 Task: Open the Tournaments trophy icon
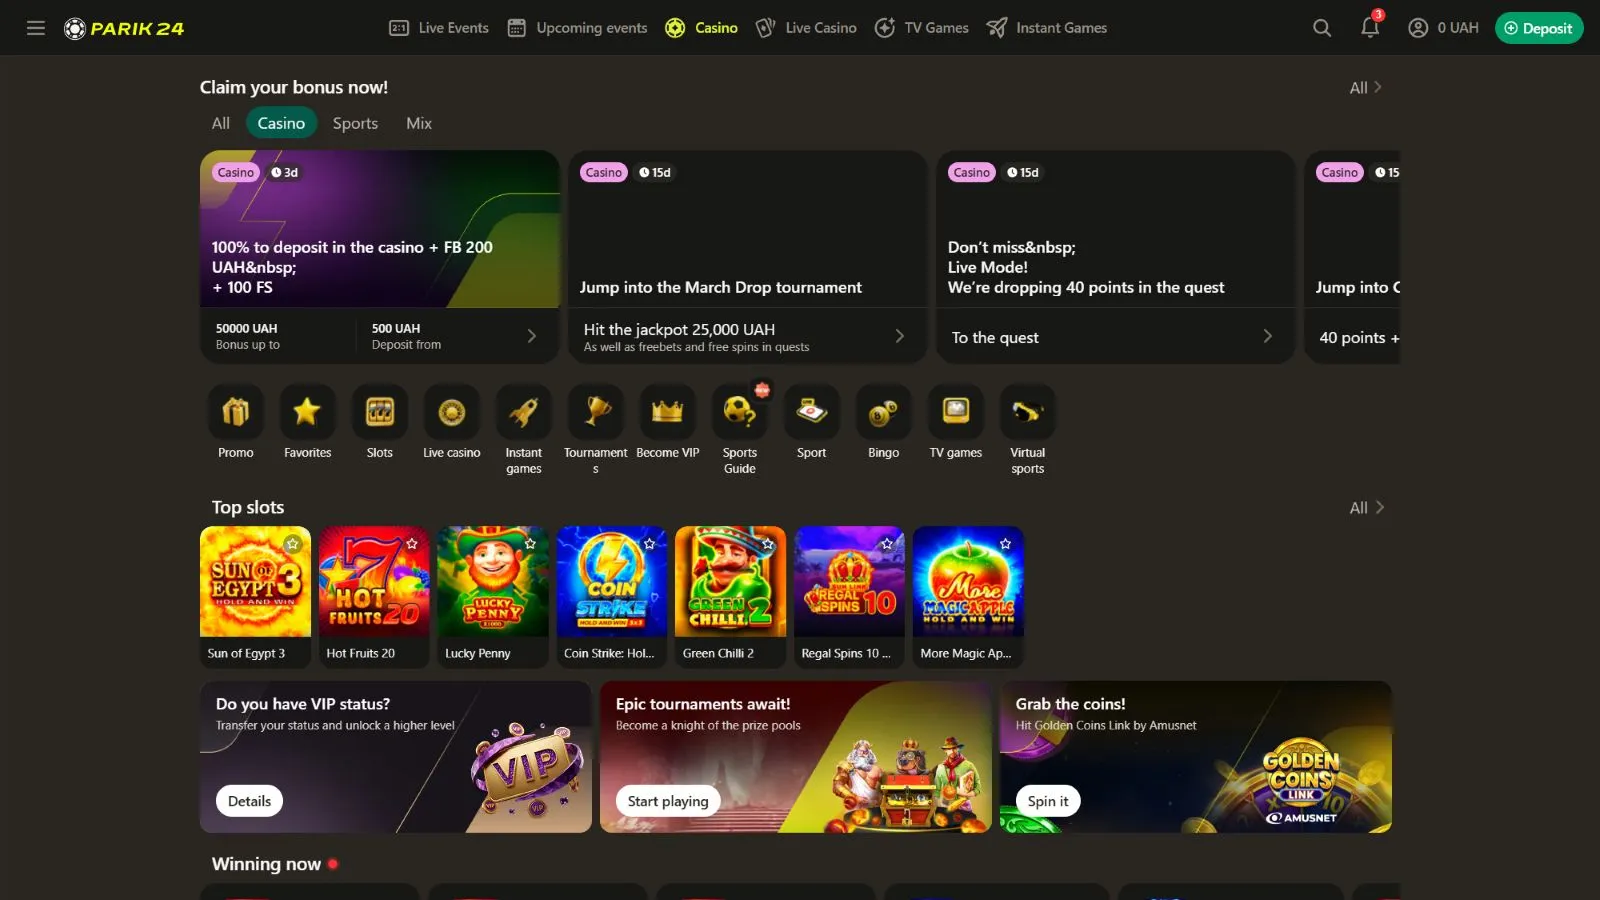point(596,412)
